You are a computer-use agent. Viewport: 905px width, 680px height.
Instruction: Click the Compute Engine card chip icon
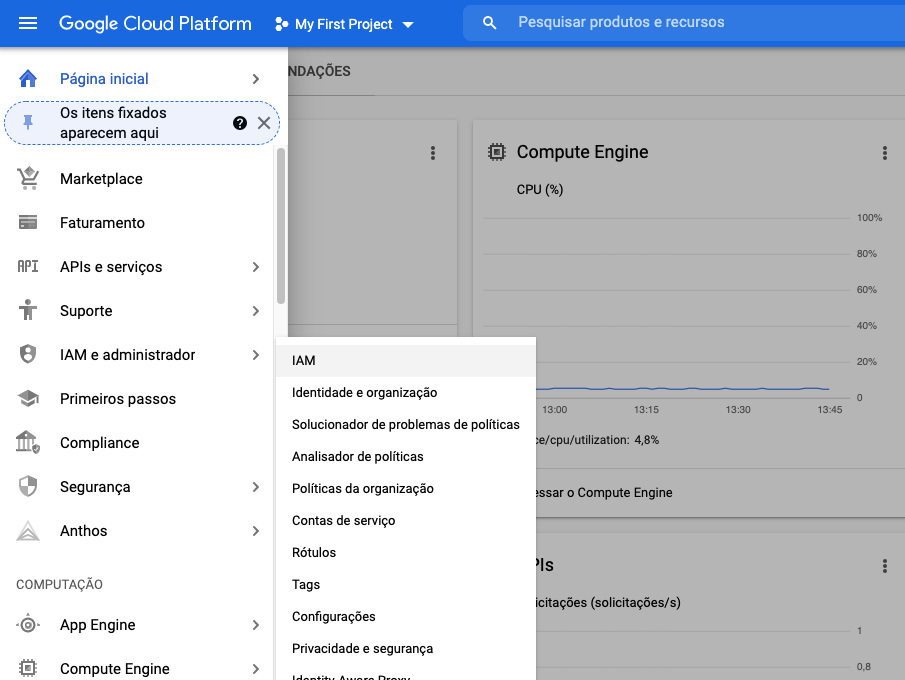pos(496,152)
